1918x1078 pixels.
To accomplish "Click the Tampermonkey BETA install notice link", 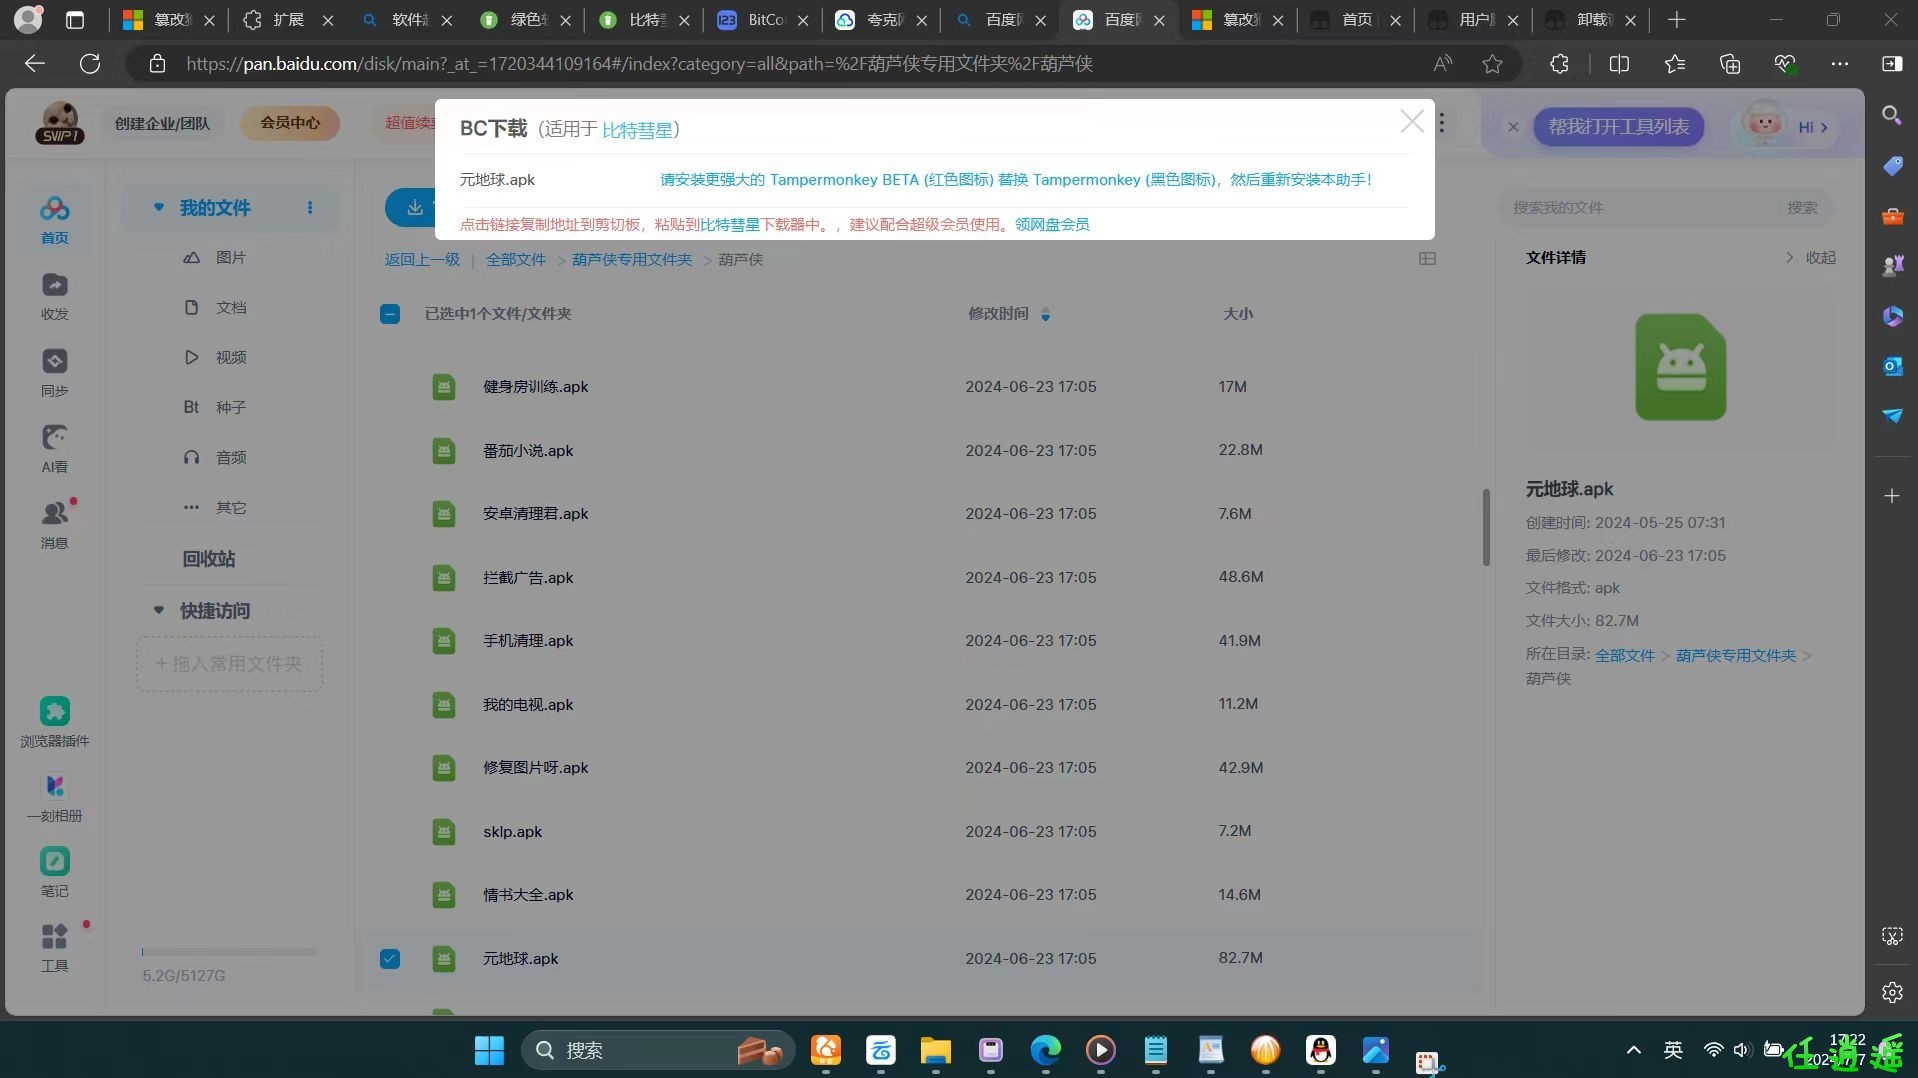I will pos(1016,180).
